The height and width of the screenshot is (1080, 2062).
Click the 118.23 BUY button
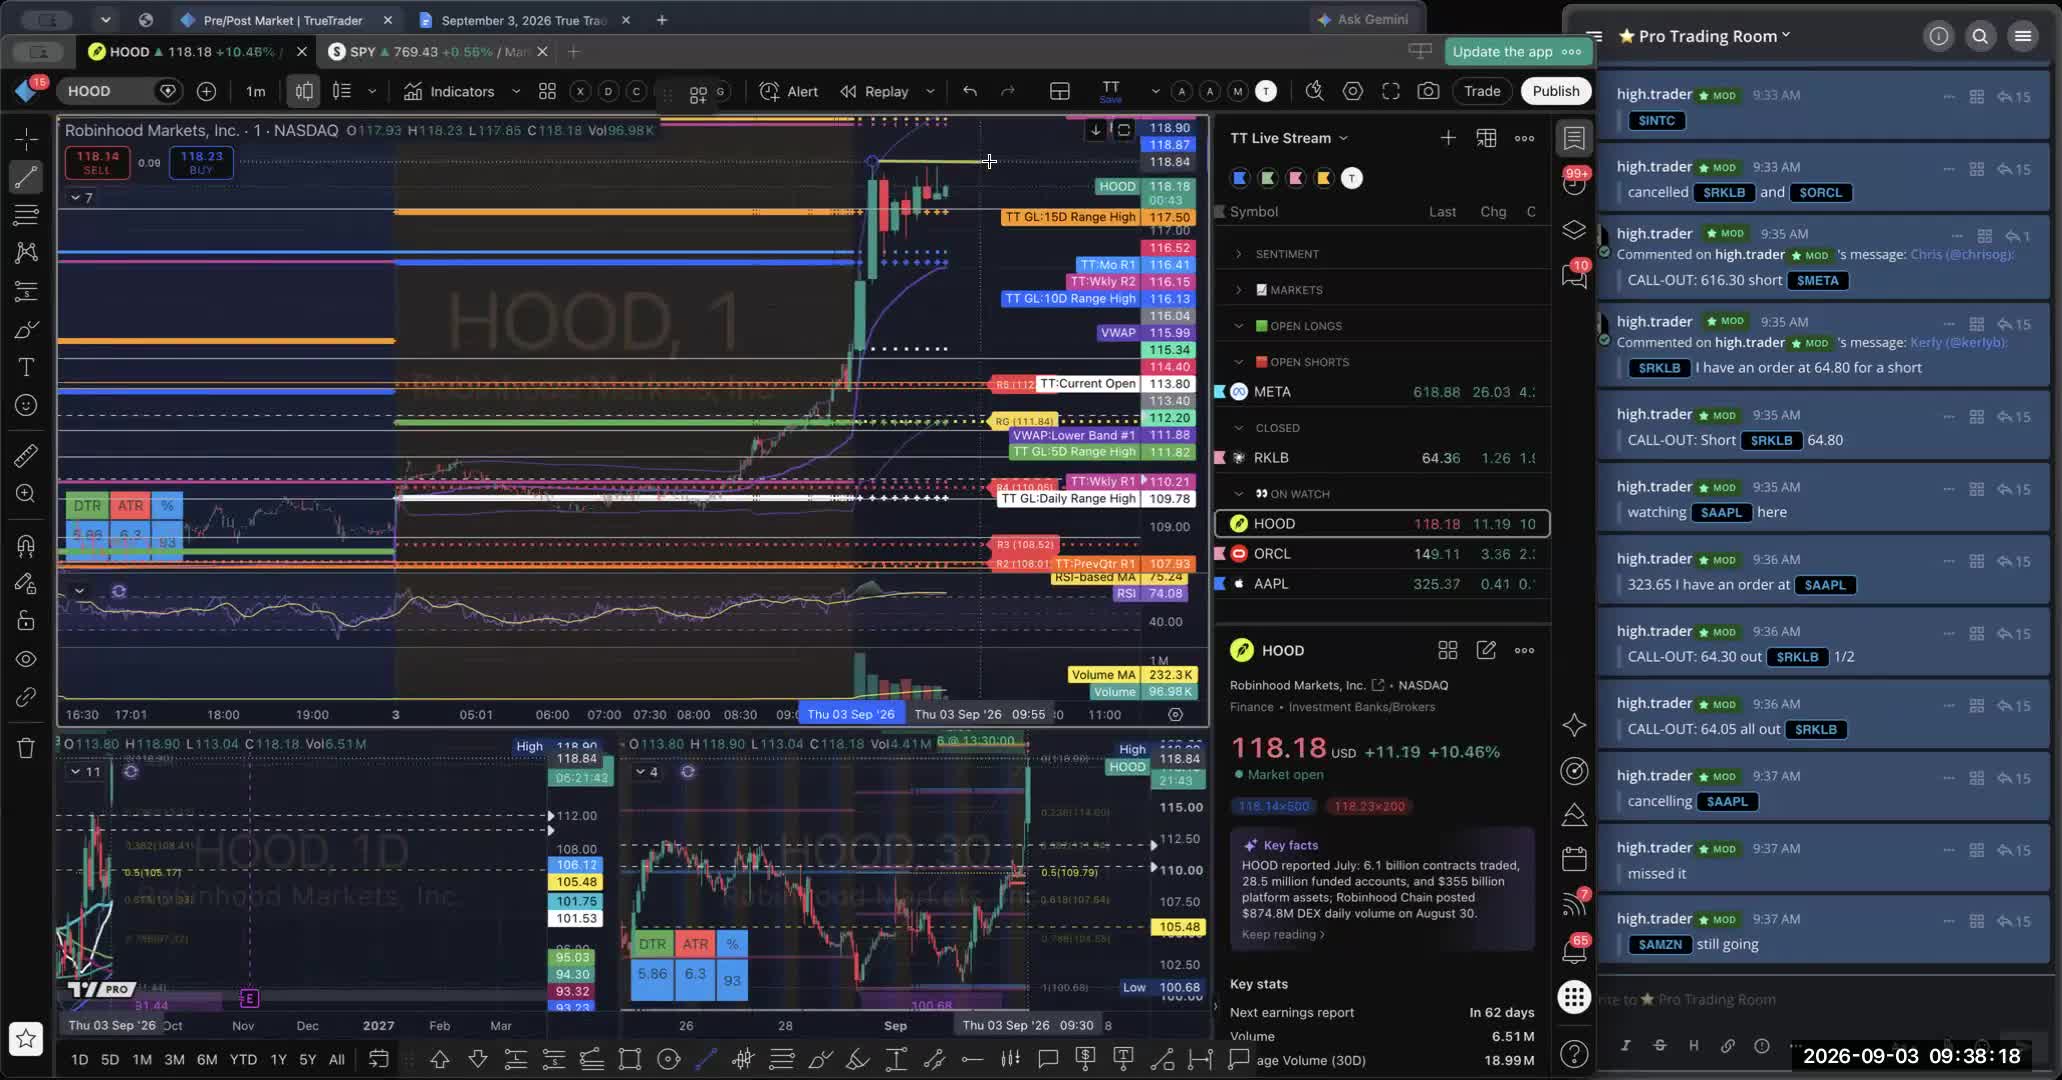[x=201, y=162]
